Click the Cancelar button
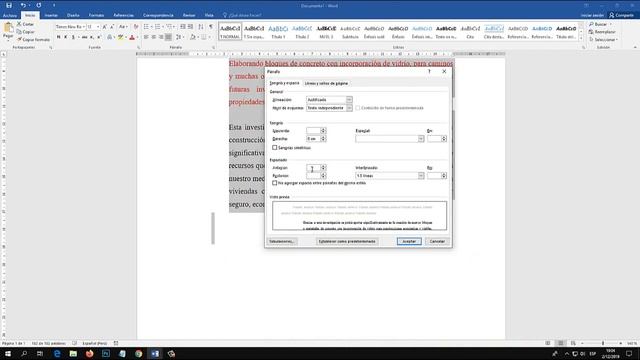 [437, 241]
